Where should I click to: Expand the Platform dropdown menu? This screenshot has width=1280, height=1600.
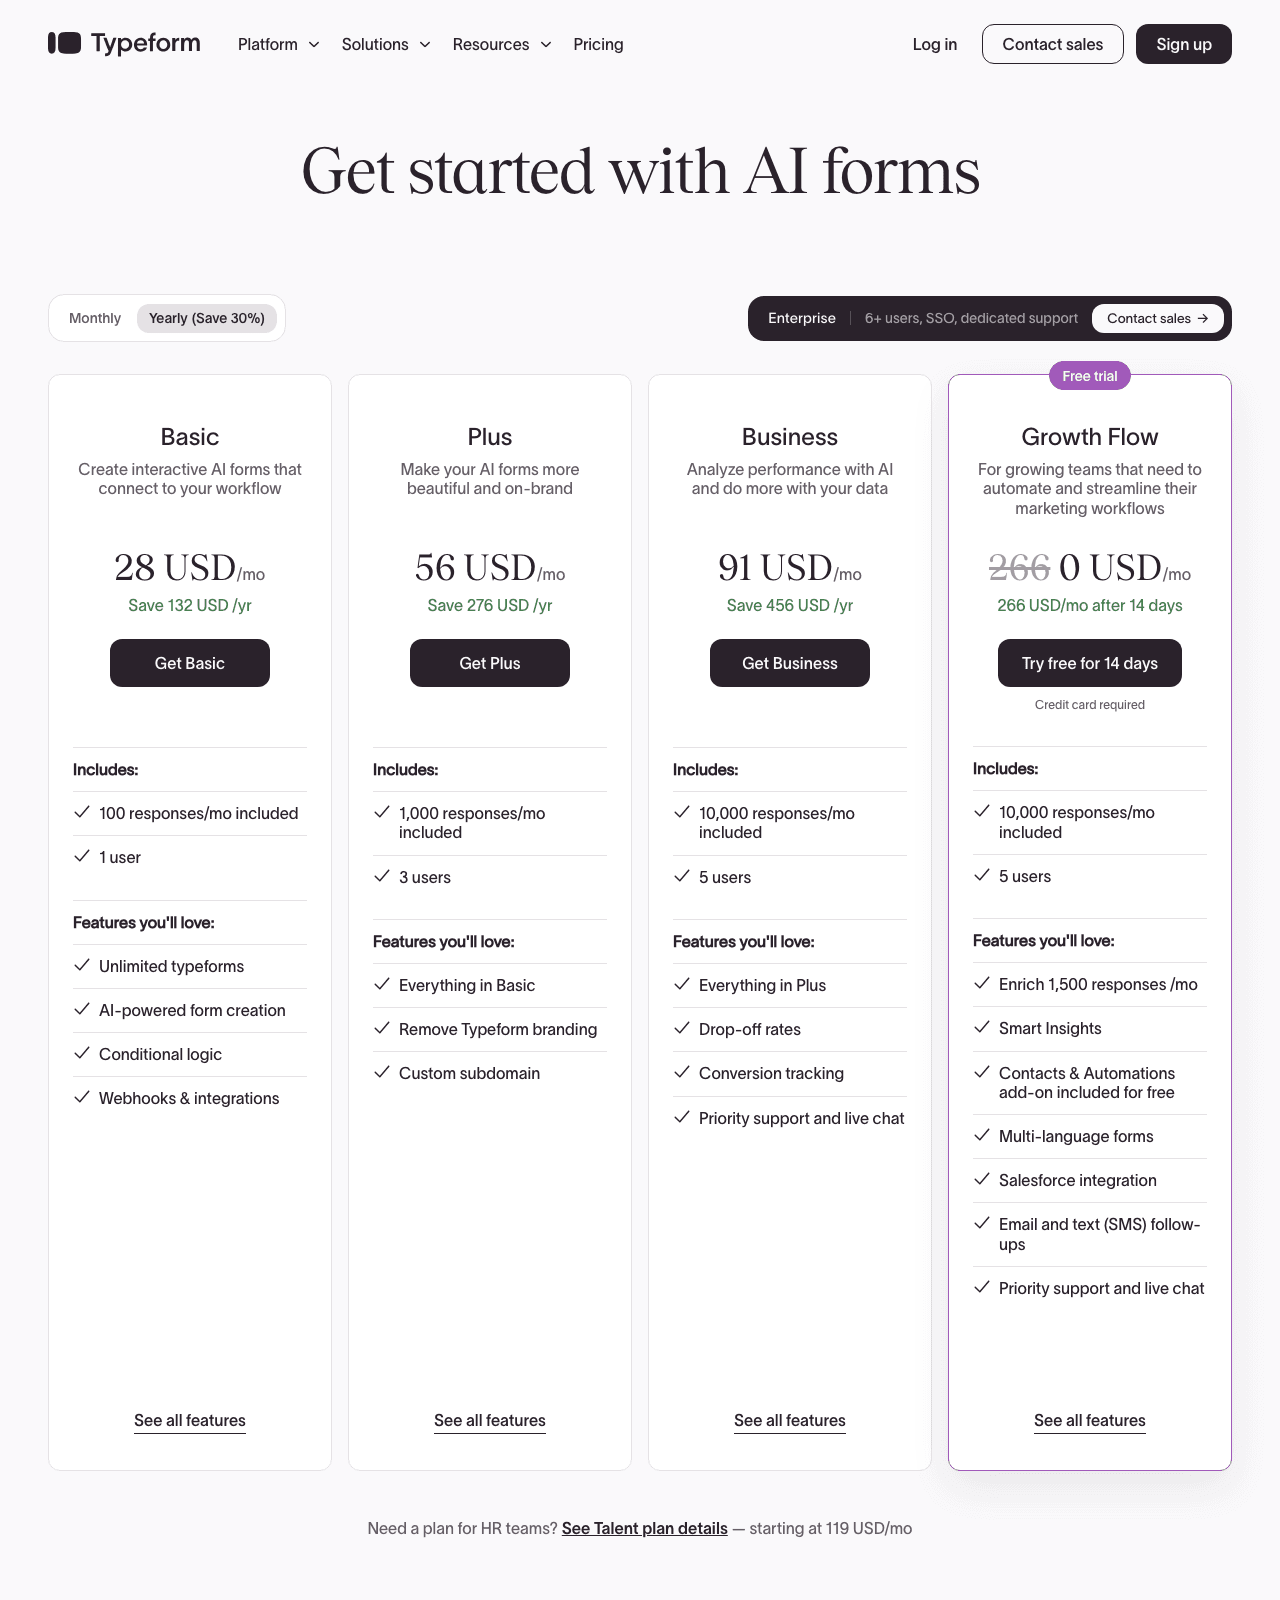coord(279,44)
